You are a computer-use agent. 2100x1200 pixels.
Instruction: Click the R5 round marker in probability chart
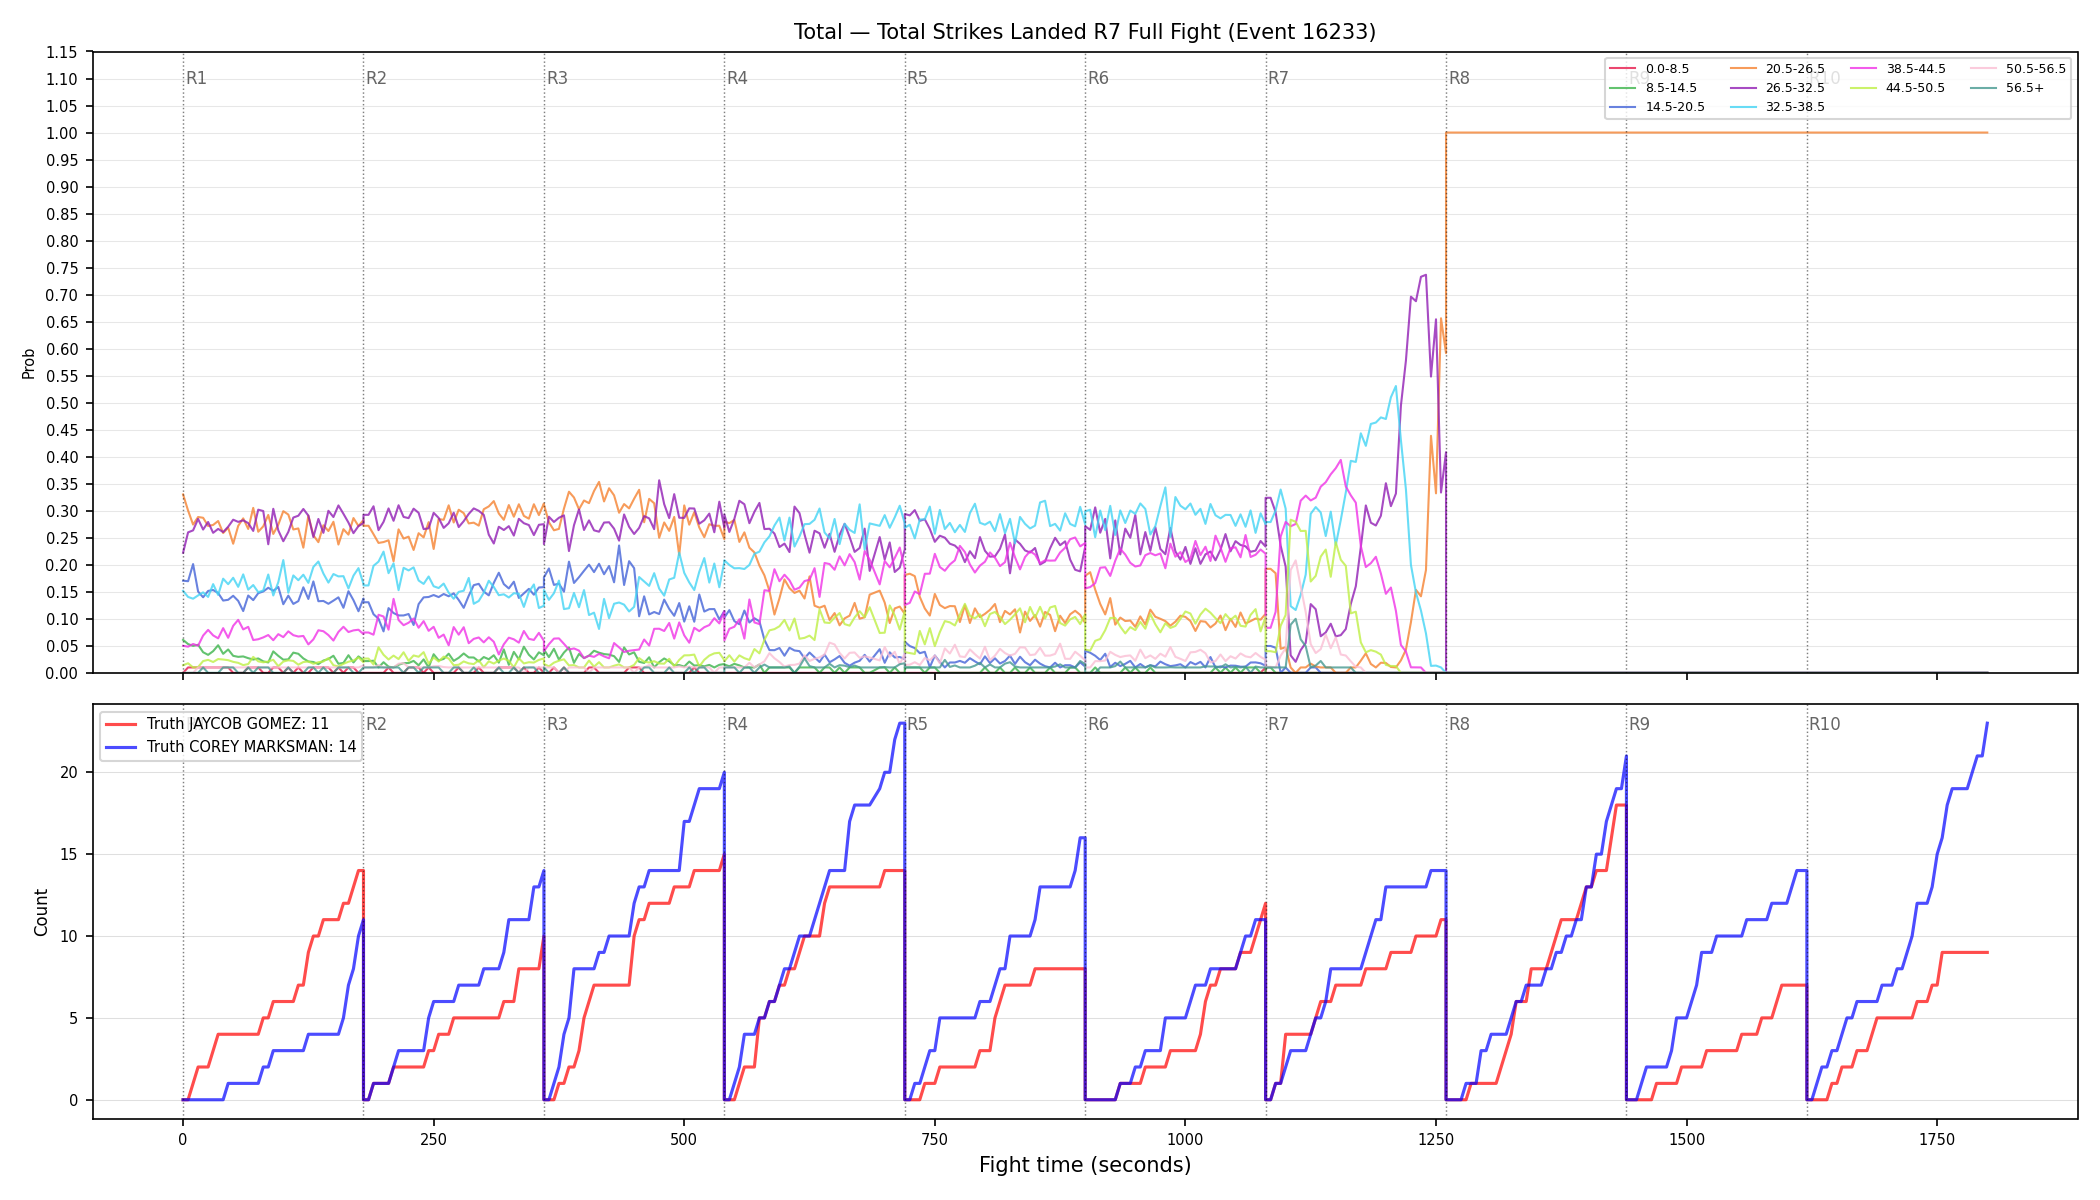[x=917, y=78]
